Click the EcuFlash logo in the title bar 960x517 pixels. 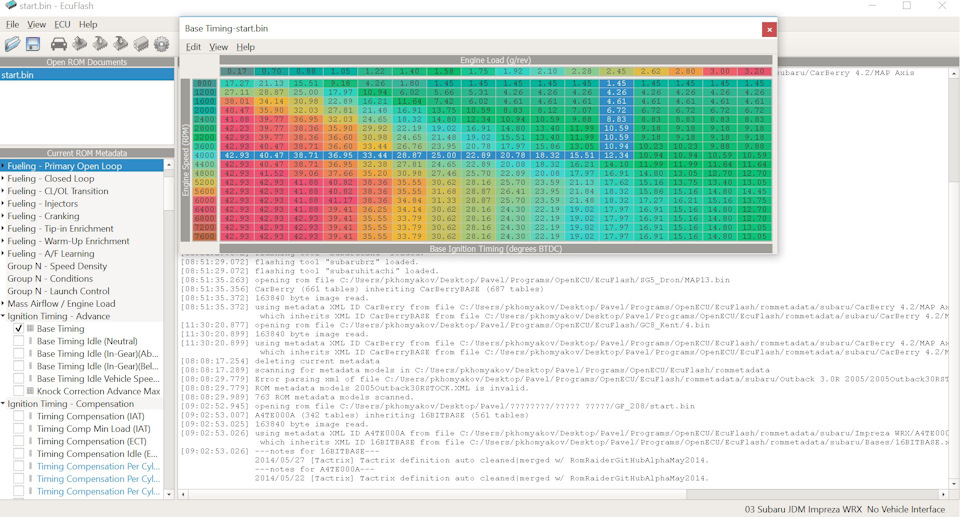click(9, 6)
